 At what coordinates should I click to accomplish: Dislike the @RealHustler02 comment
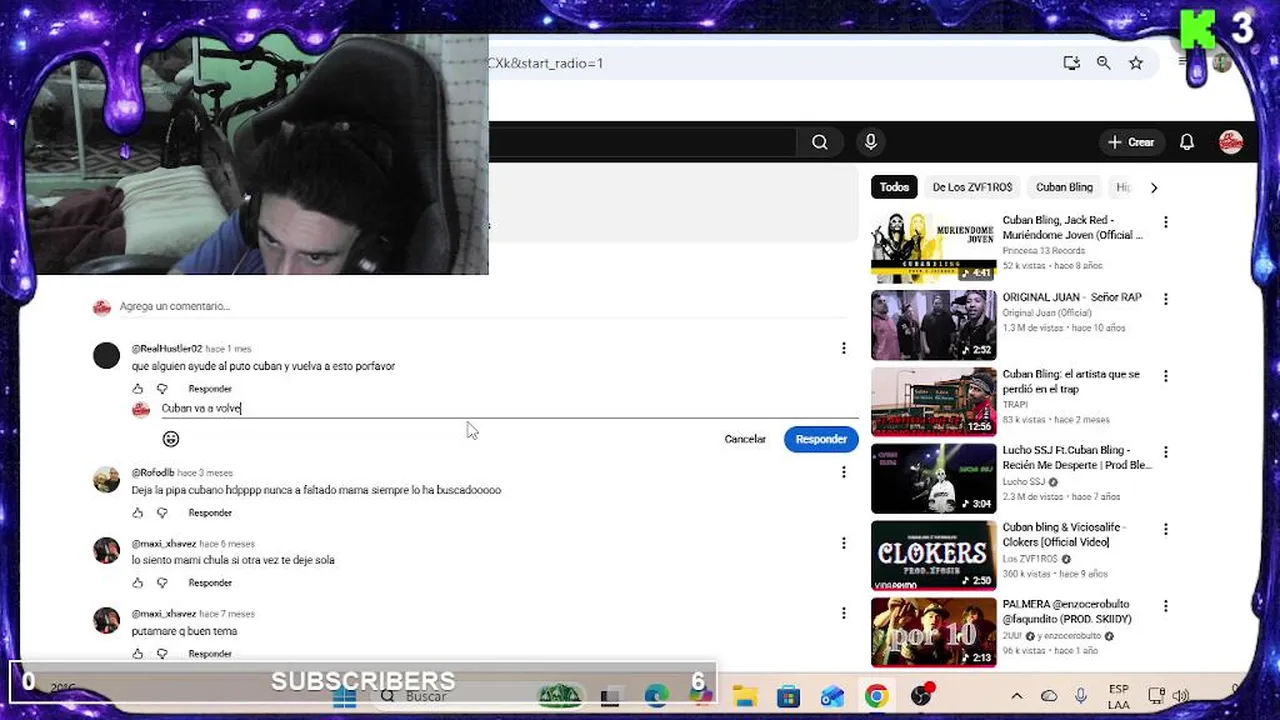(162, 389)
